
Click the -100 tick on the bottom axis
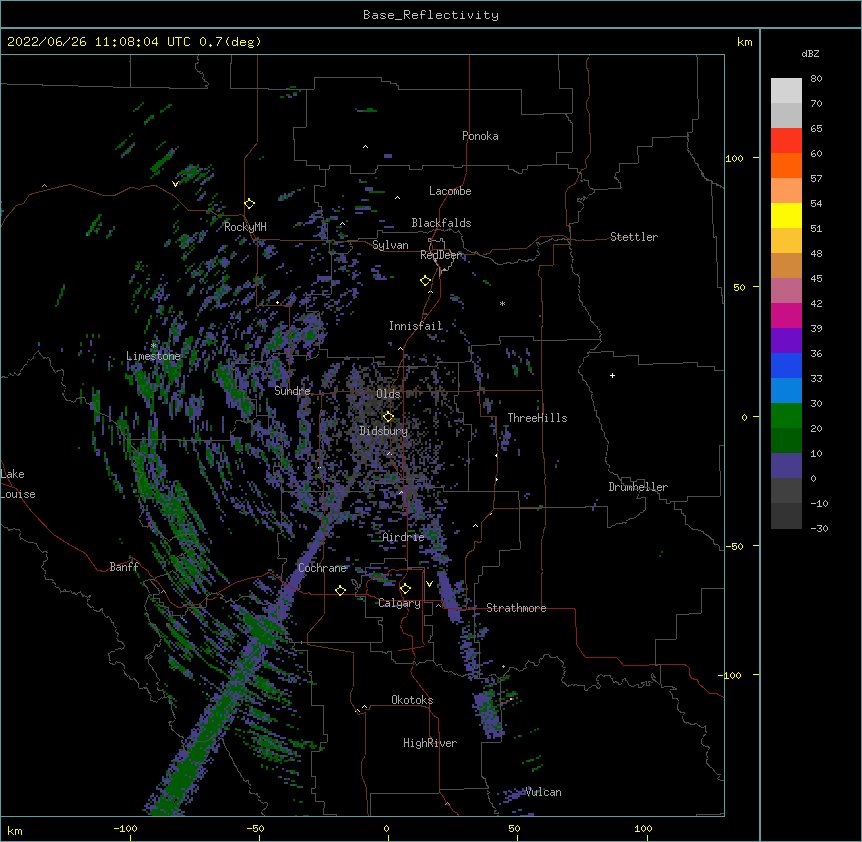[x=125, y=828]
